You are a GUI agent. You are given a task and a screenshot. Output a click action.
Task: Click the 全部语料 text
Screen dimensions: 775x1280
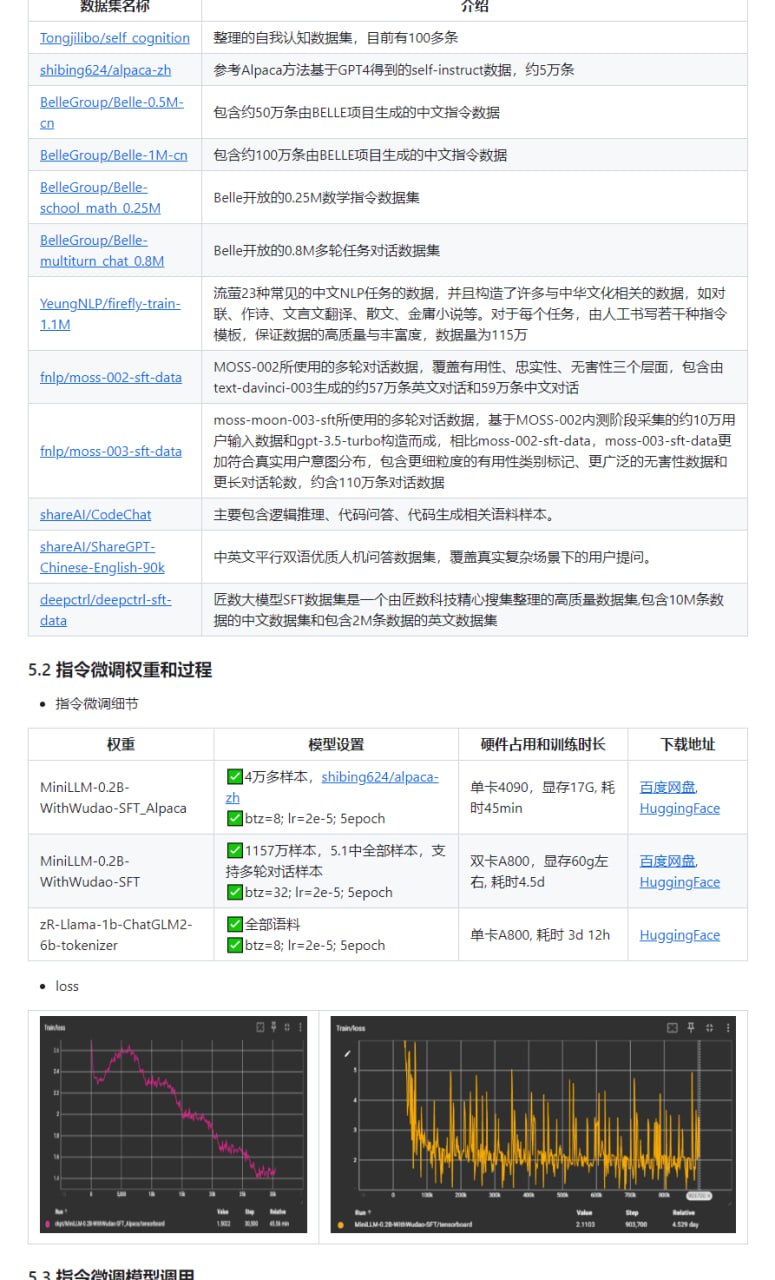tap(272, 924)
